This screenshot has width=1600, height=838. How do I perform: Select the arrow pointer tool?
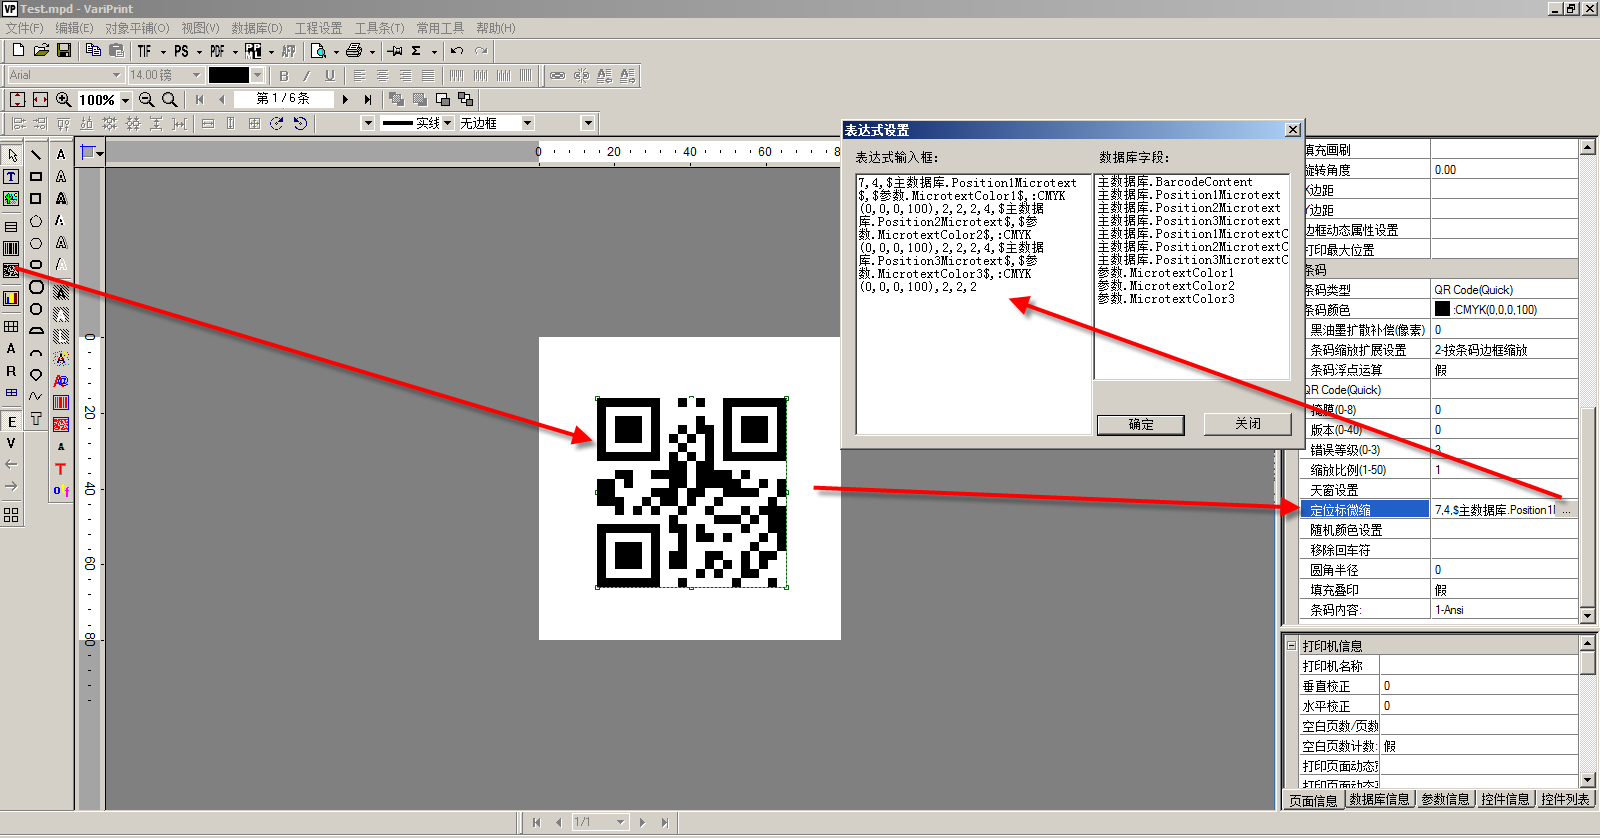point(12,155)
